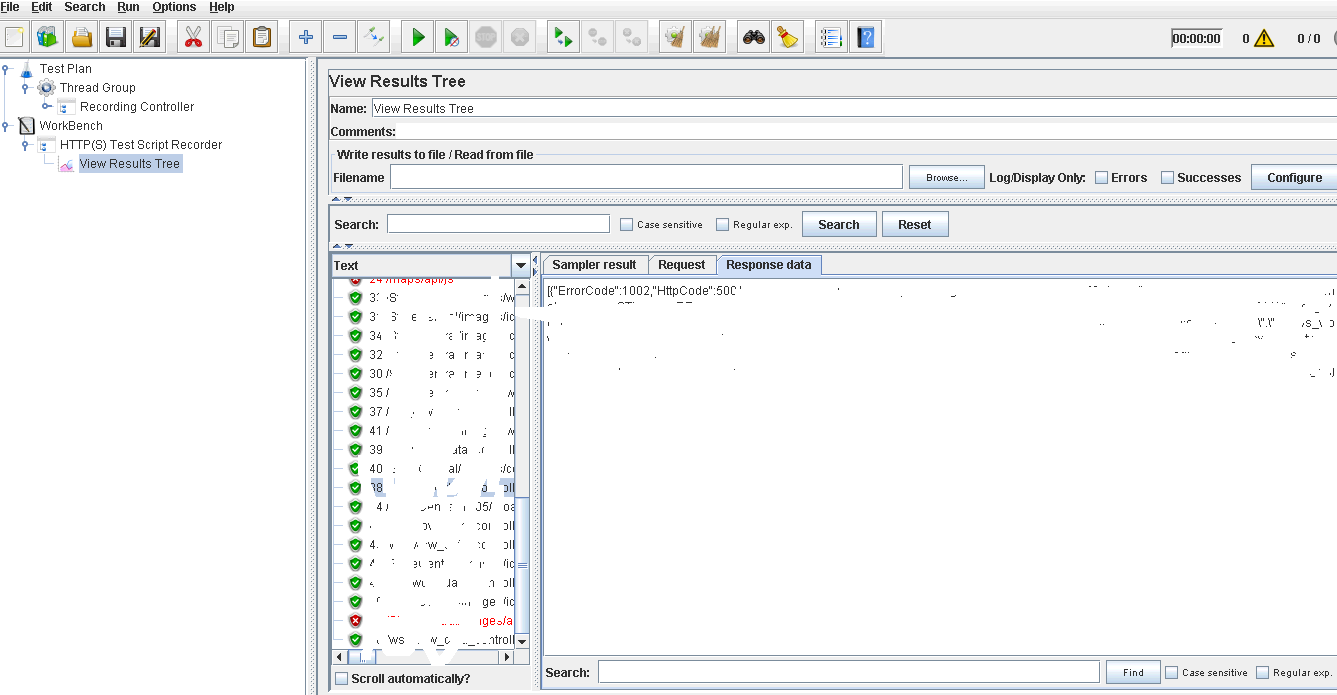
Task: Click the Paste clipboard icon
Action: click(x=262, y=38)
